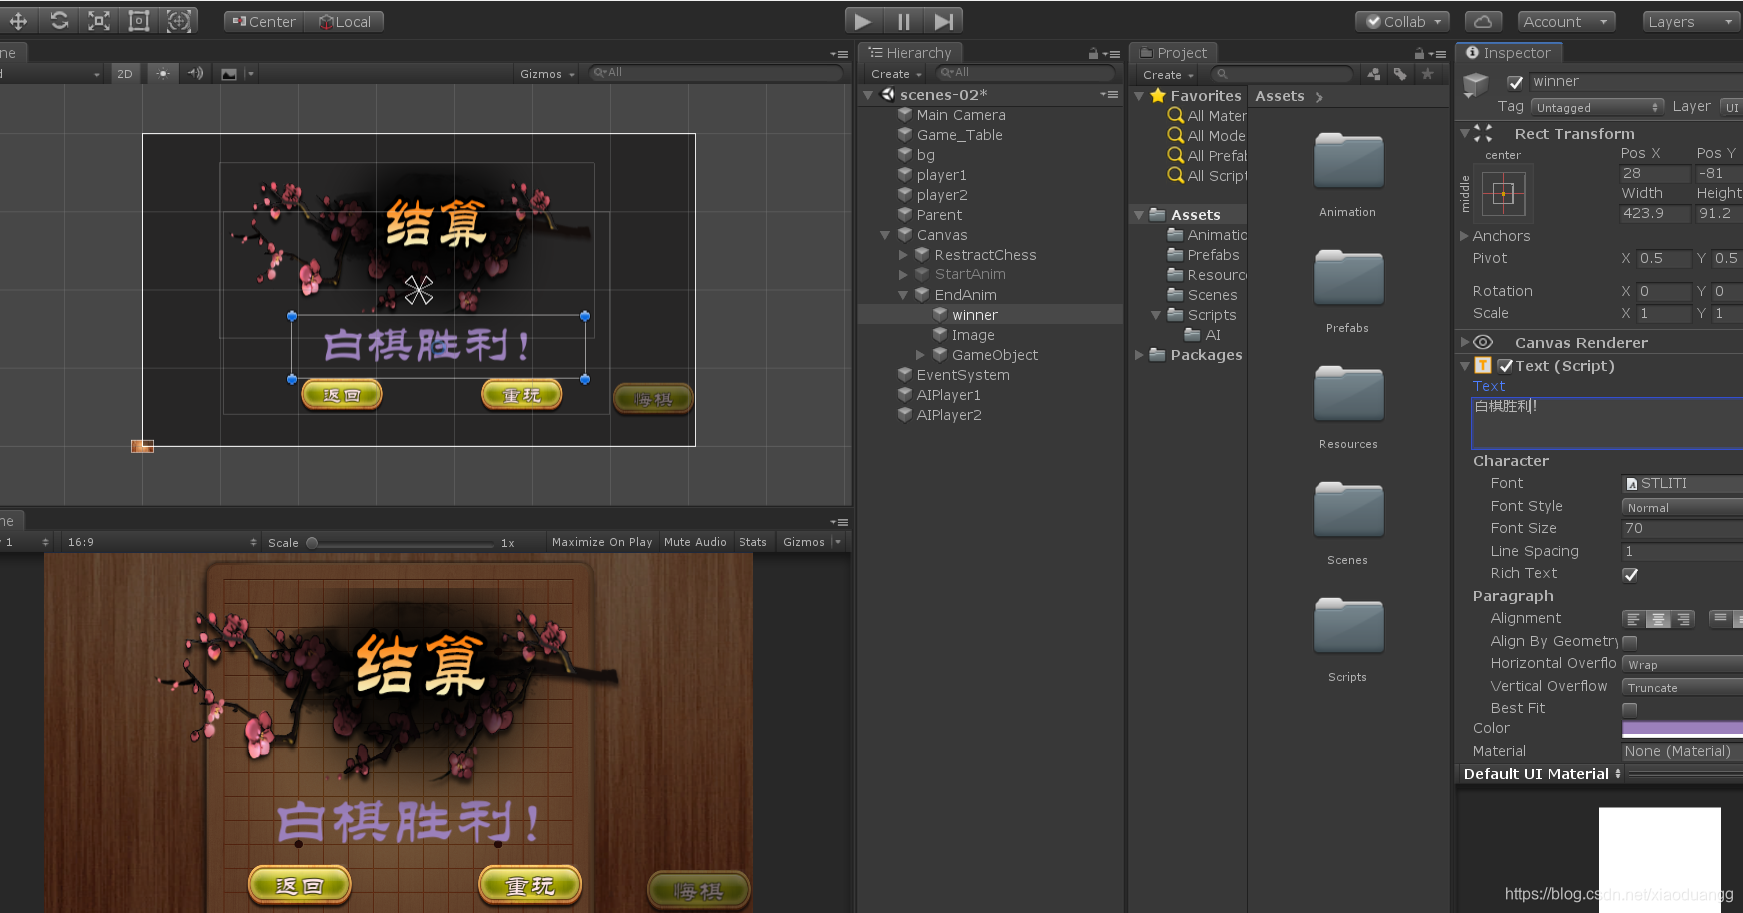
Task: Open Vertical Overflow Truncate dropdown
Action: click(x=1682, y=688)
